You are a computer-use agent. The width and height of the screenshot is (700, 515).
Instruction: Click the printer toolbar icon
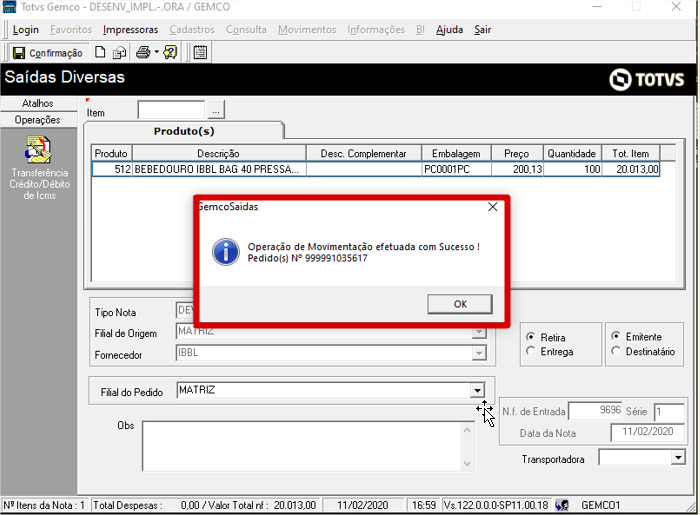point(143,53)
